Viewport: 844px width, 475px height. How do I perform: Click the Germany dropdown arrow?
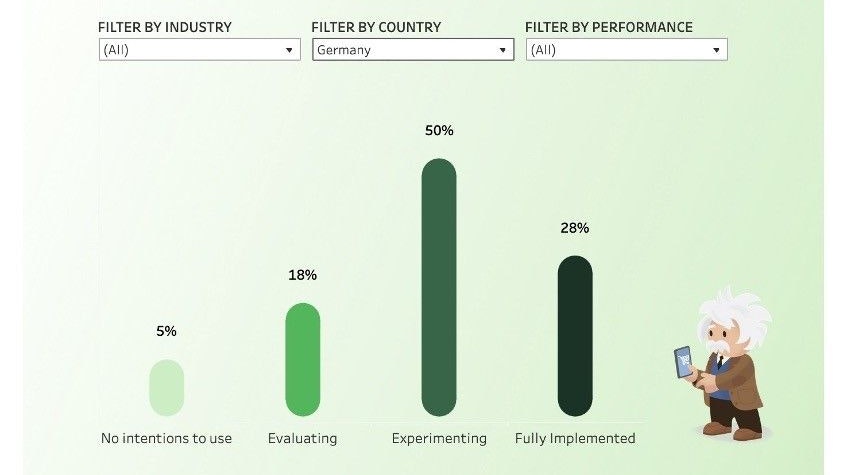point(502,50)
